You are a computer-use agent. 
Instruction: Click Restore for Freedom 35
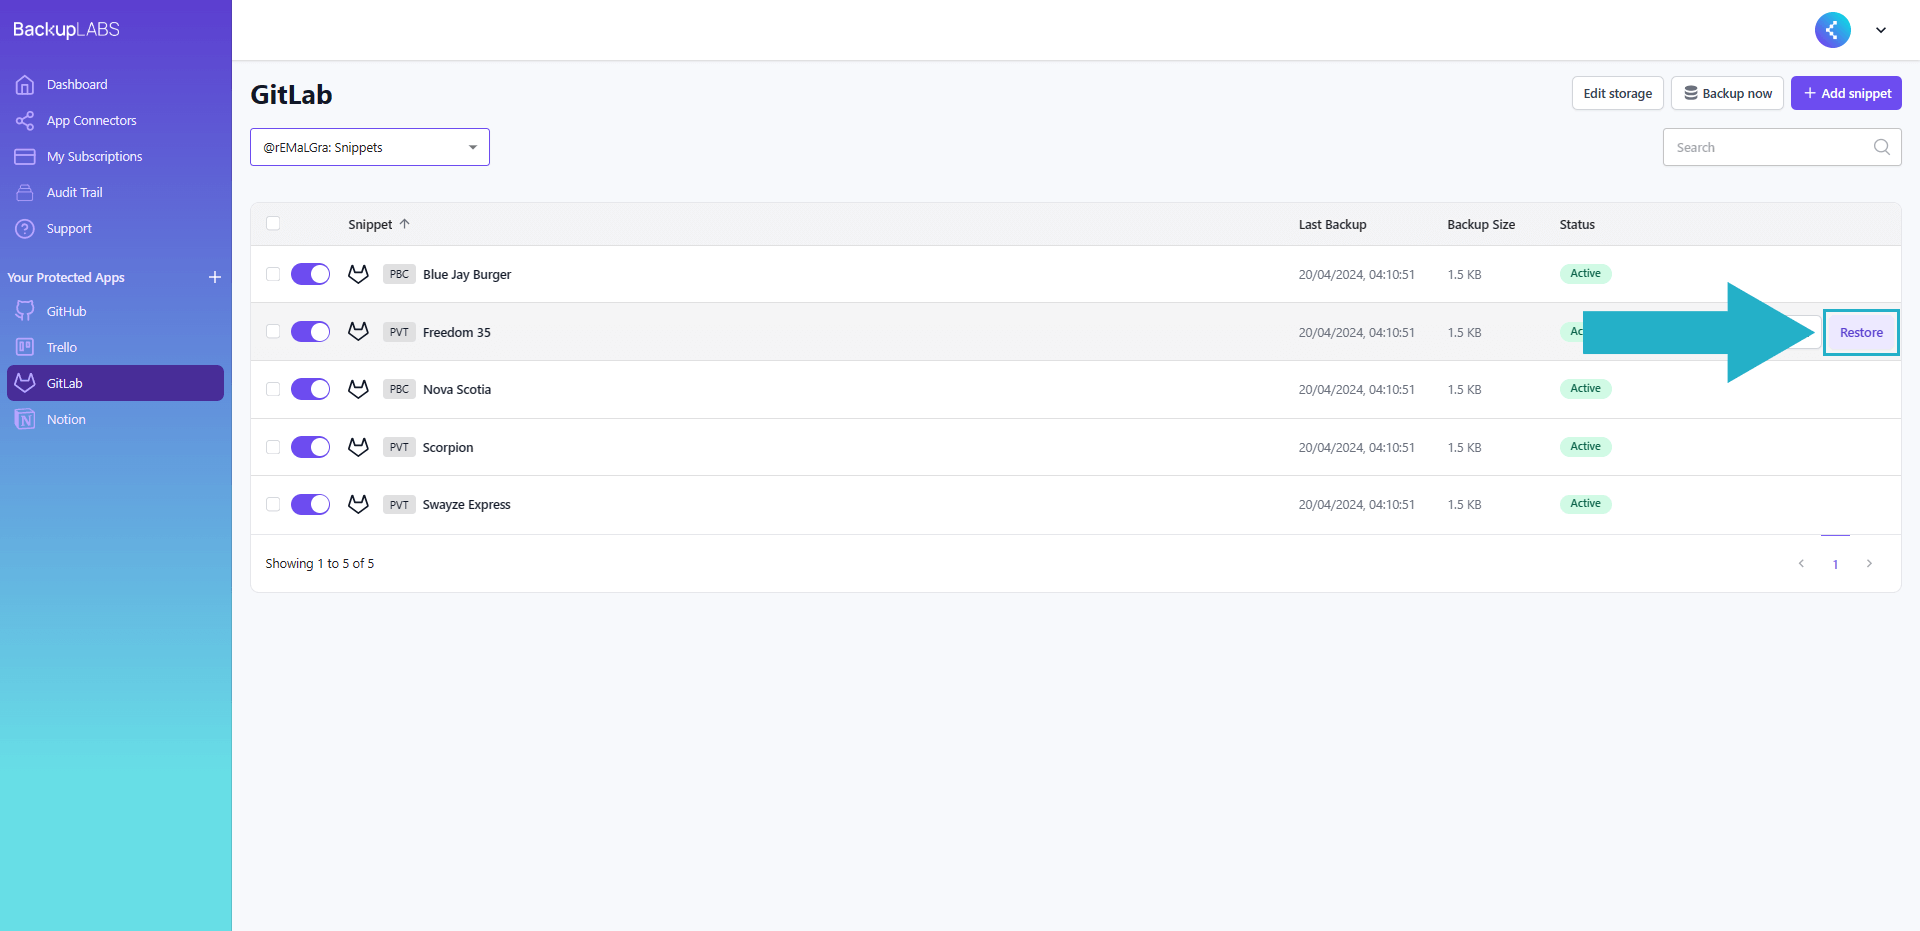(1861, 333)
